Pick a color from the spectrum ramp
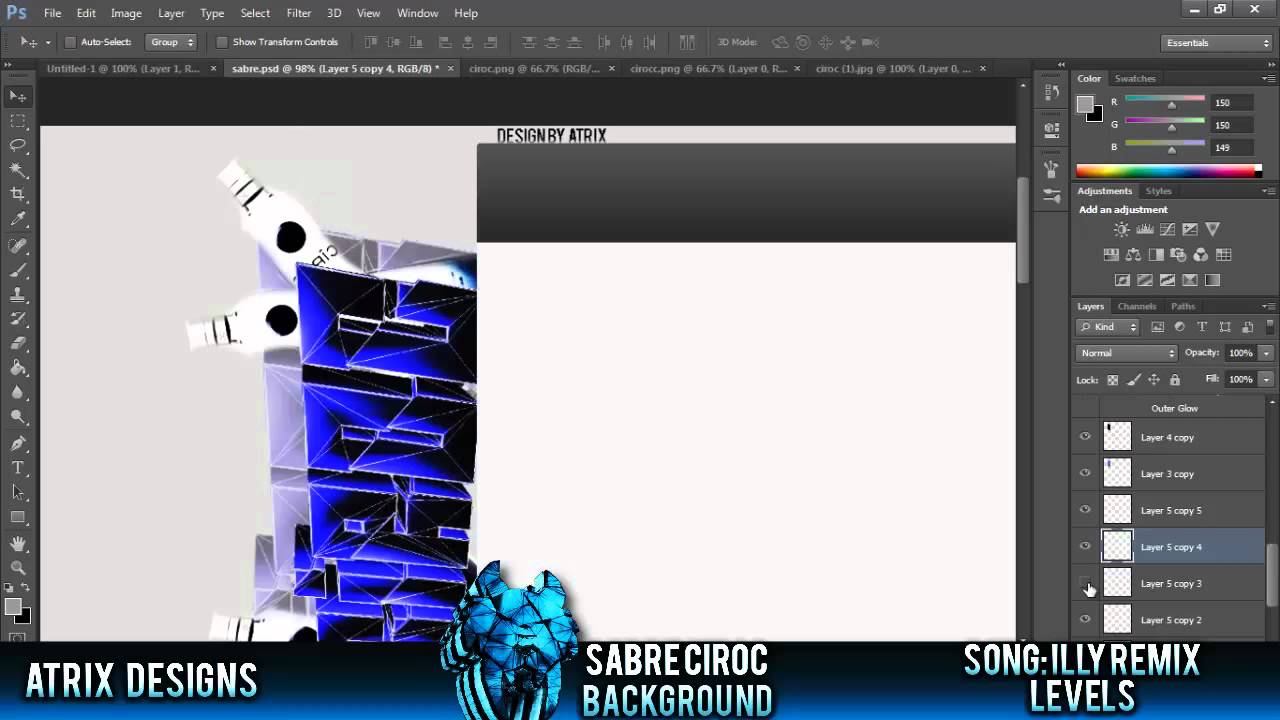The width and height of the screenshot is (1280, 720). [x=1168, y=171]
